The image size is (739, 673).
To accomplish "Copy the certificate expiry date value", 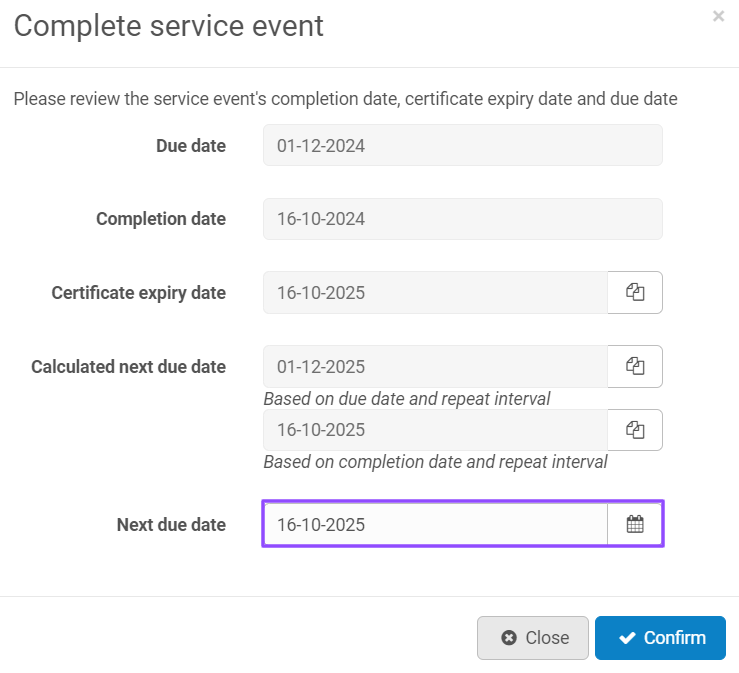I will (635, 292).
